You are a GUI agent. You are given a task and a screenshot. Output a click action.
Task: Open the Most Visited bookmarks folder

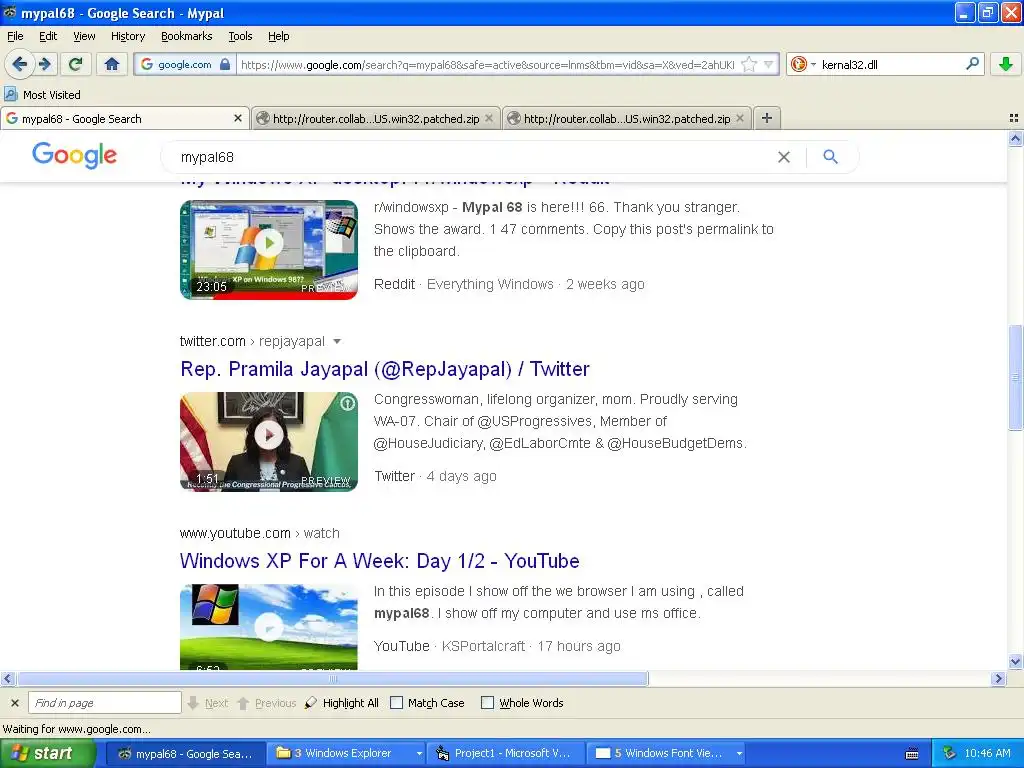tap(42, 95)
